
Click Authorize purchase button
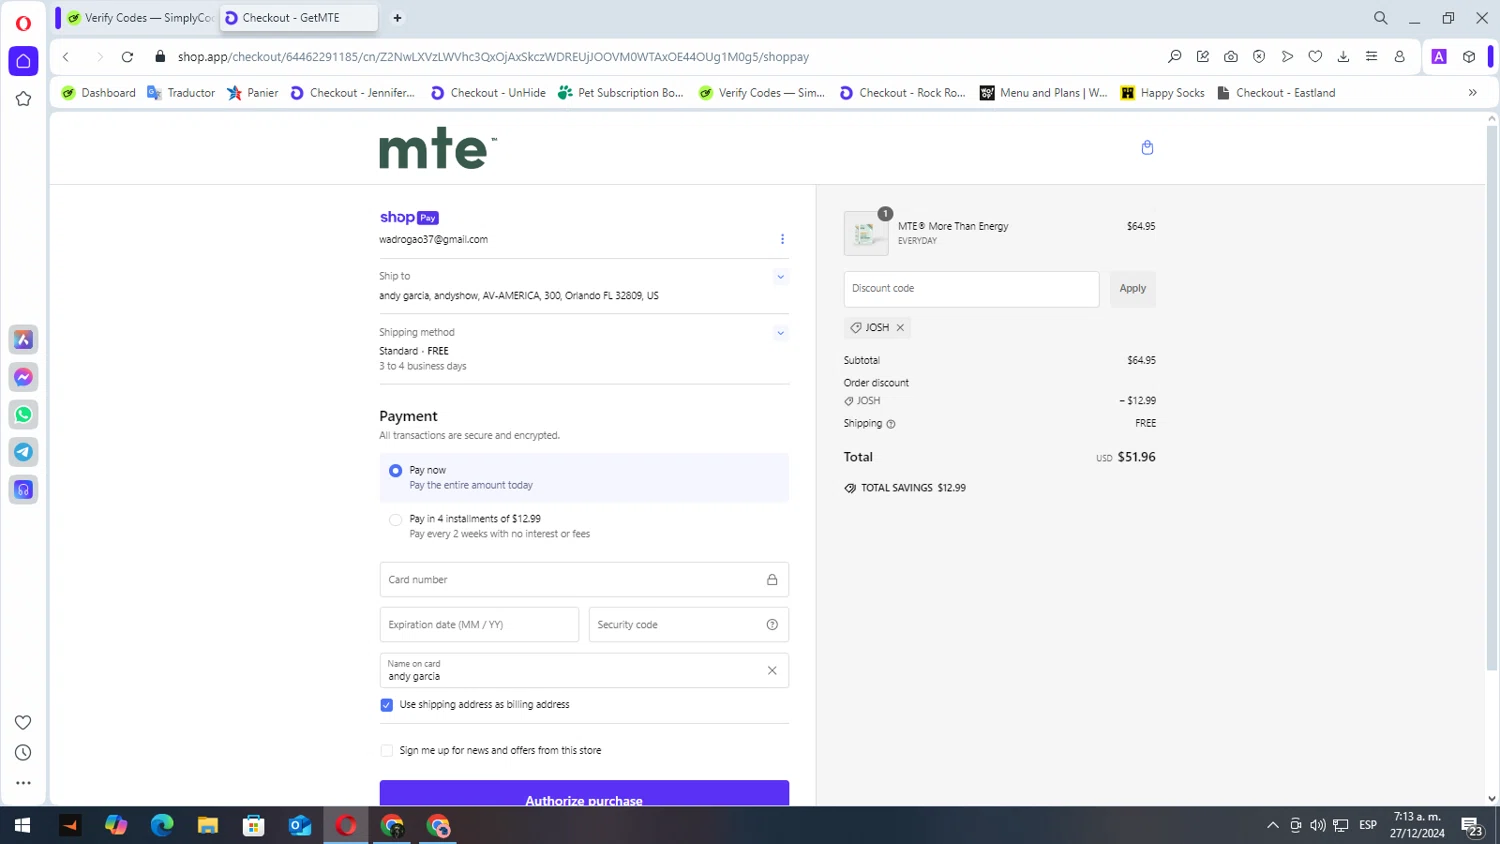584,794
